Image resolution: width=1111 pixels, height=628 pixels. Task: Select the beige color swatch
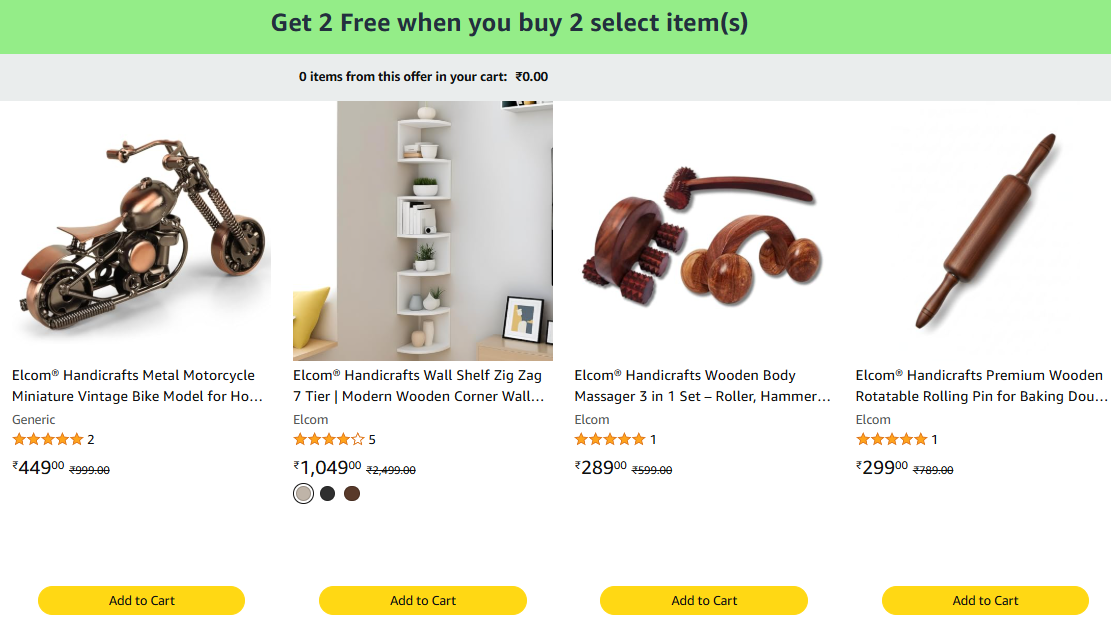click(x=304, y=494)
